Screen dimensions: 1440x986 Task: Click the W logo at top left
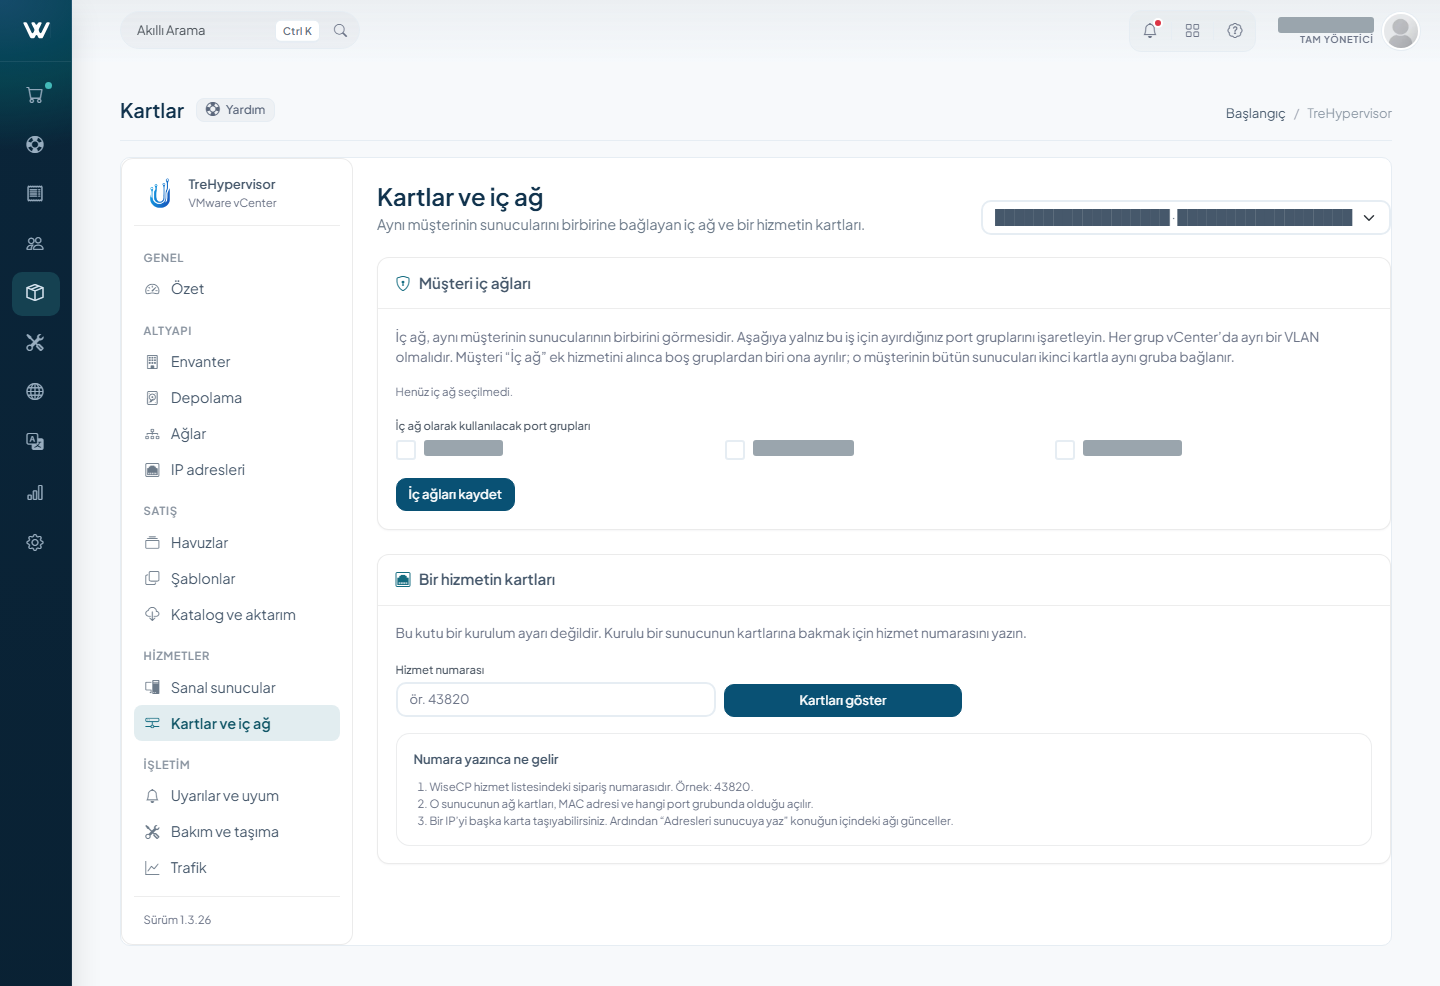pos(36,30)
